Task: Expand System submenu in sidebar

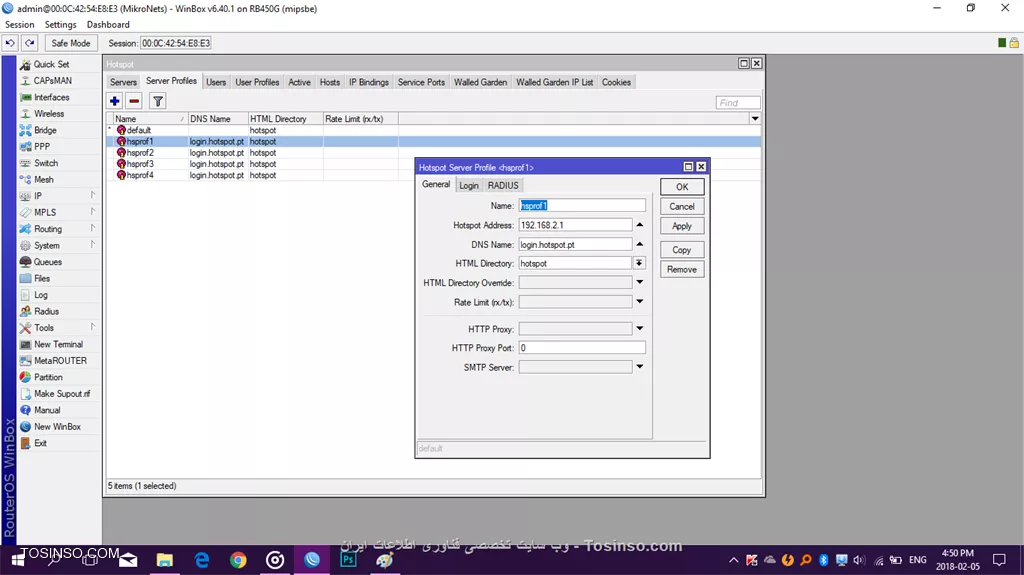Action: pos(93,245)
